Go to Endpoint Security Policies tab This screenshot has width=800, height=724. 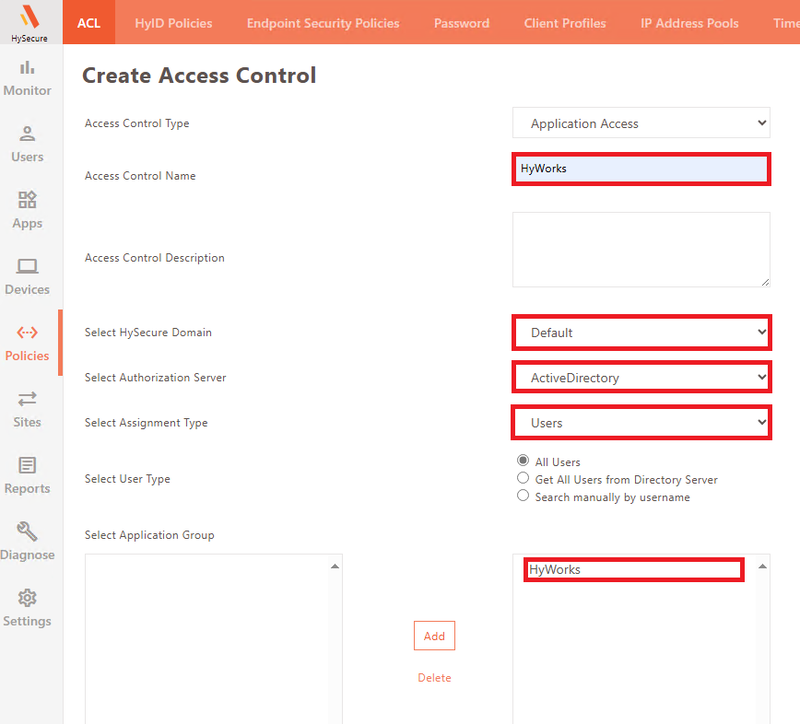(x=323, y=23)
